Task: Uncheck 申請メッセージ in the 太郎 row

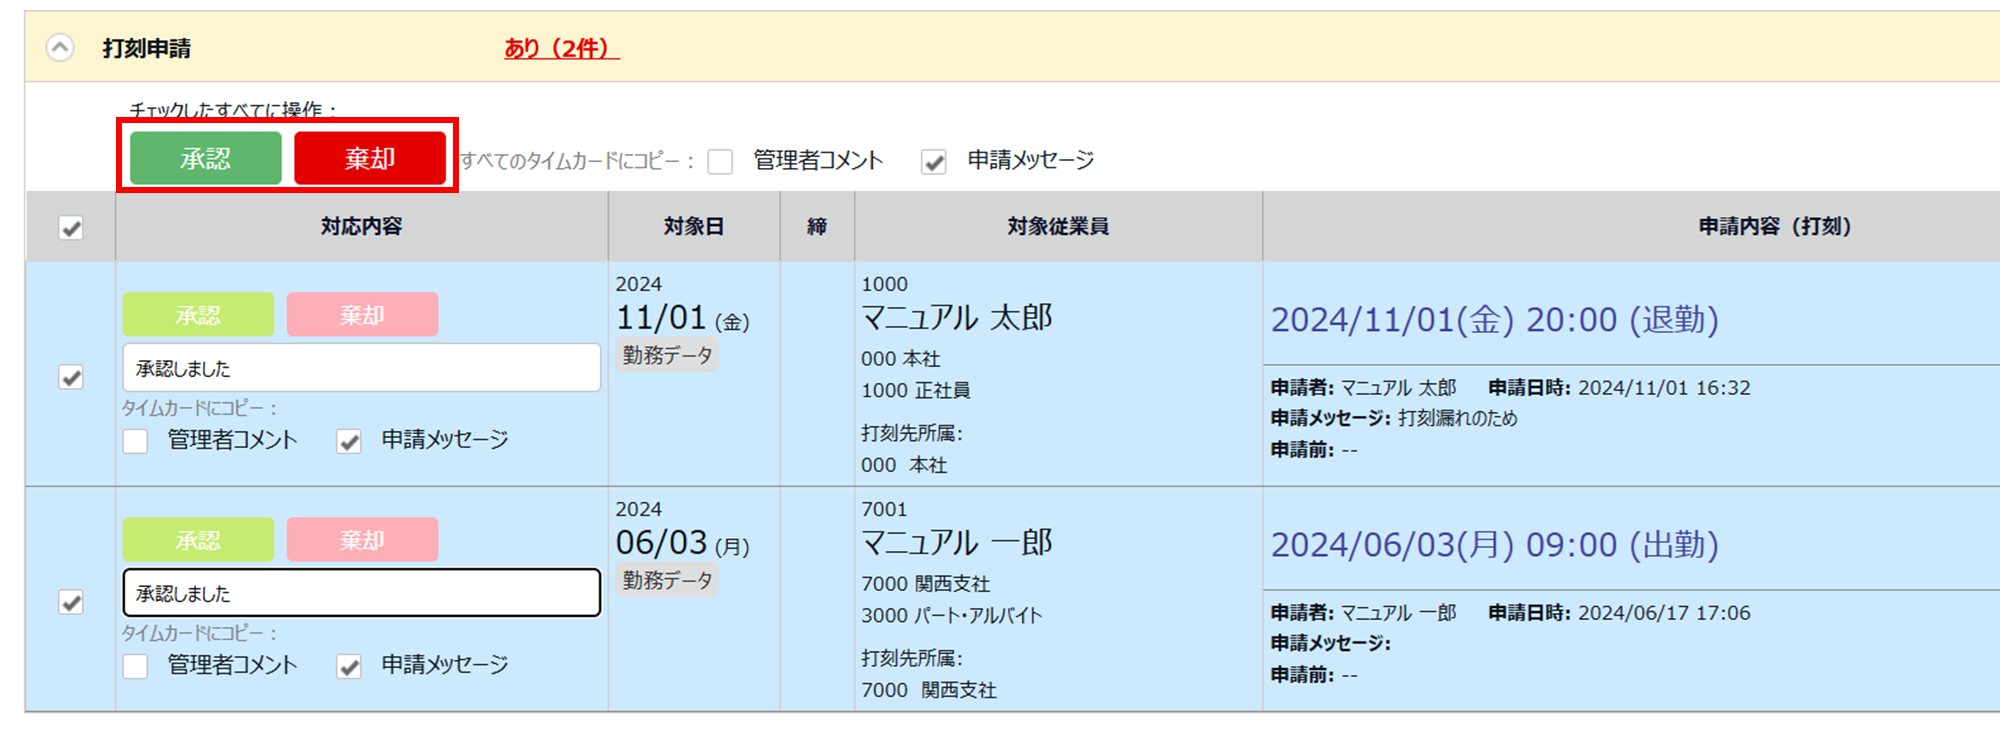Action: tap(349, 441)
